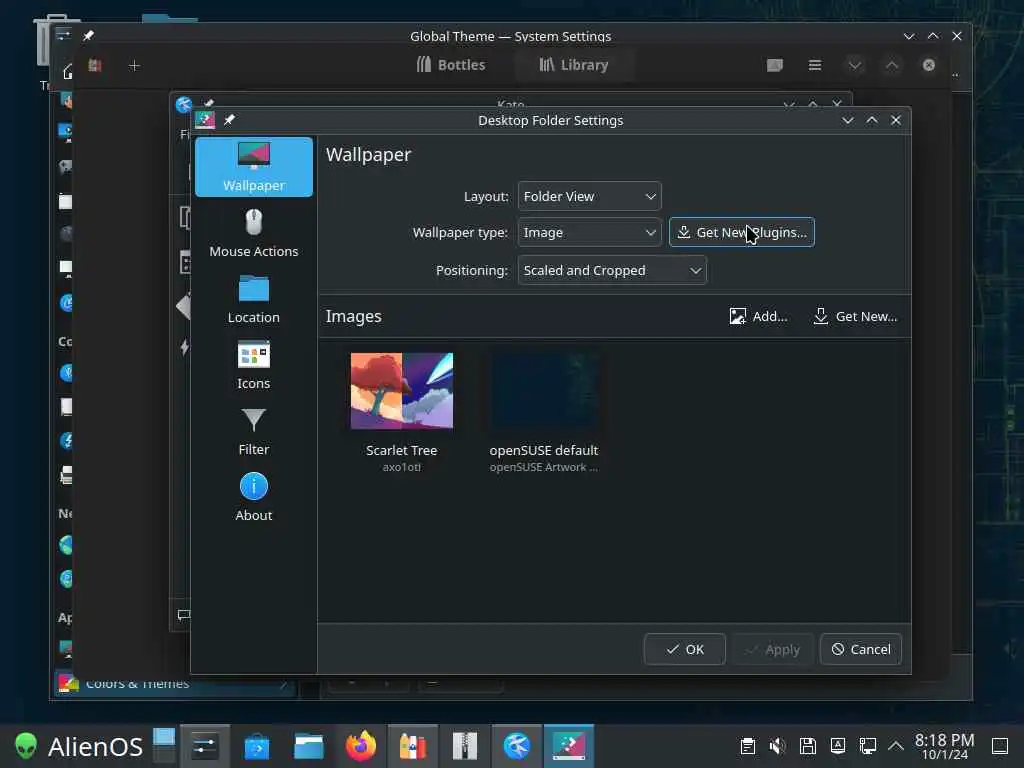Open the hamburger menu in Bottles window

[814, 65]
